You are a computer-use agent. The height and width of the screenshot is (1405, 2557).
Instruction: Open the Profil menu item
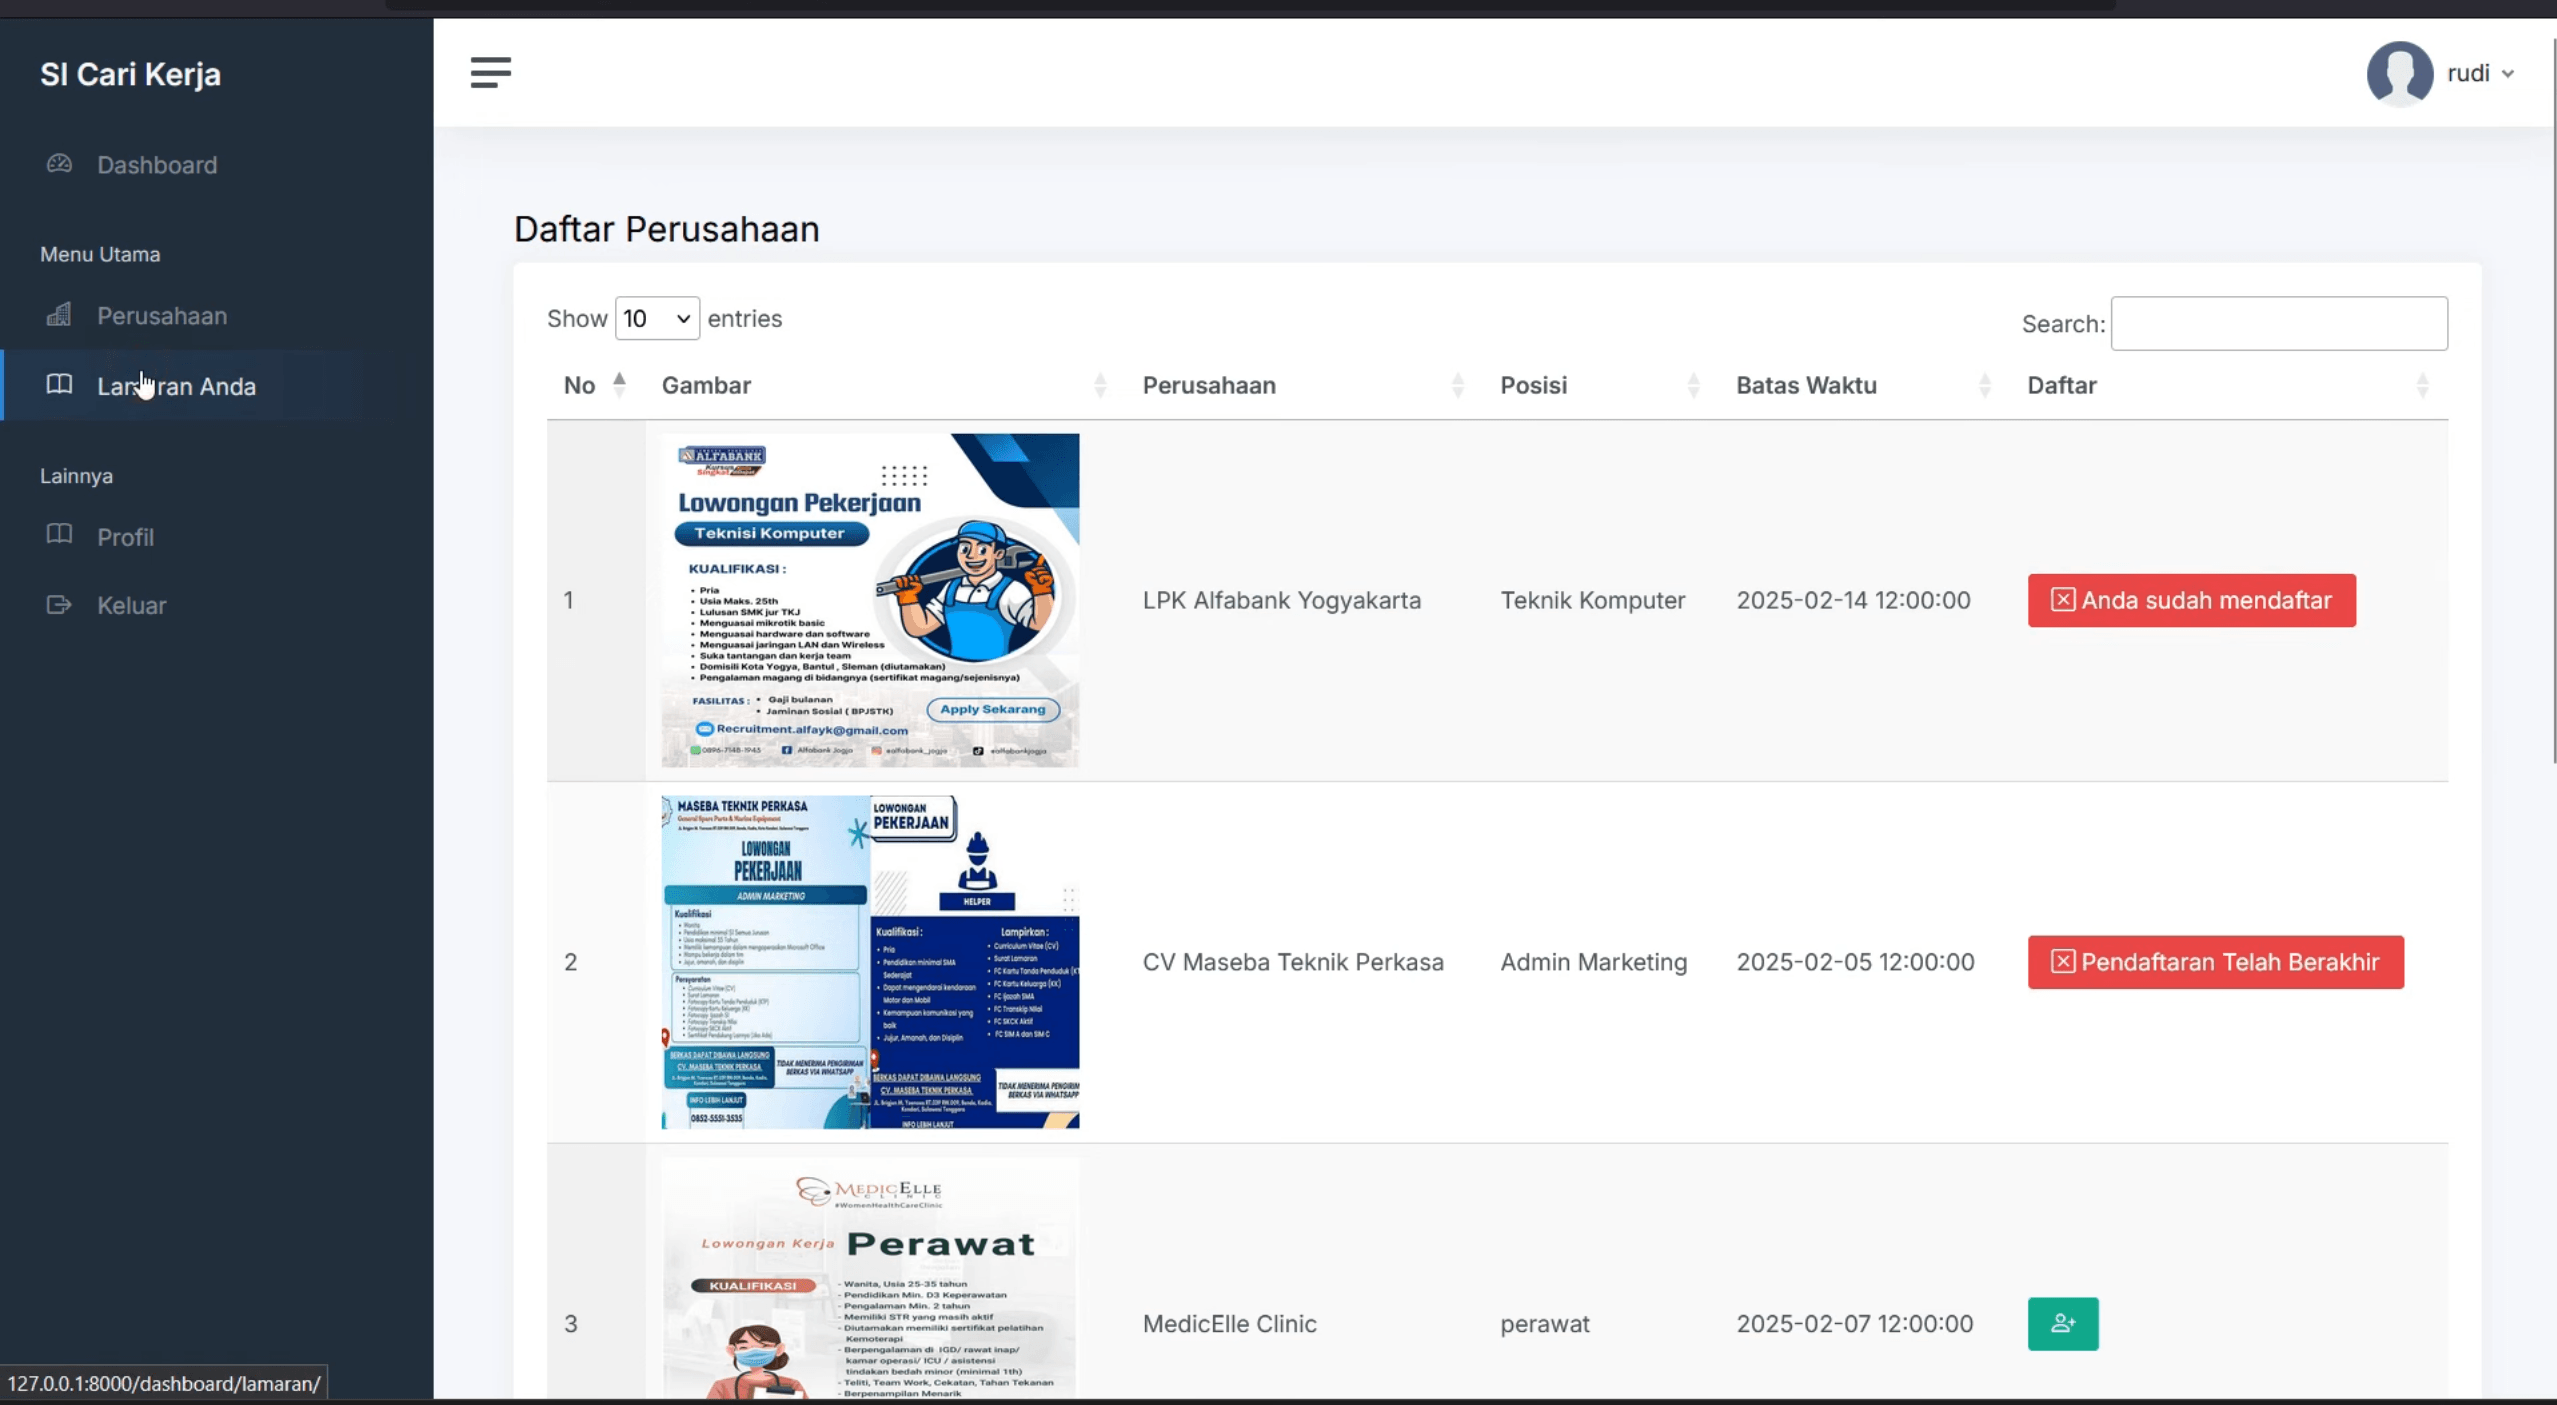125,537
